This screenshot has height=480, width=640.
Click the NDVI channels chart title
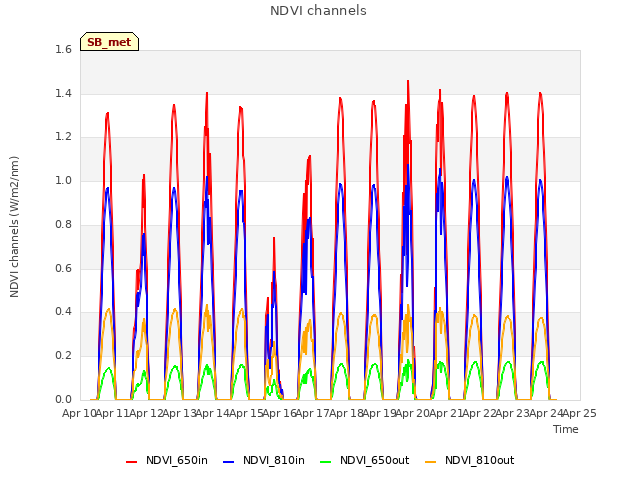coord(318,11)
